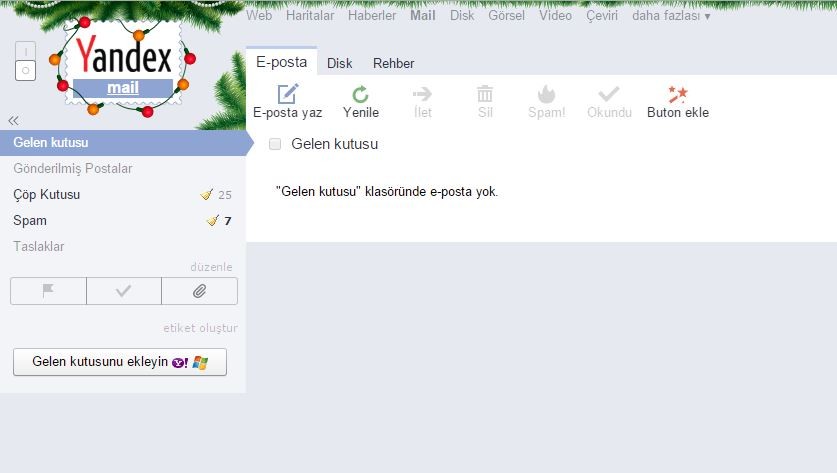837x473 pixels.
Task: Clean Spam folder with broom icon
Action: [212, 220]
